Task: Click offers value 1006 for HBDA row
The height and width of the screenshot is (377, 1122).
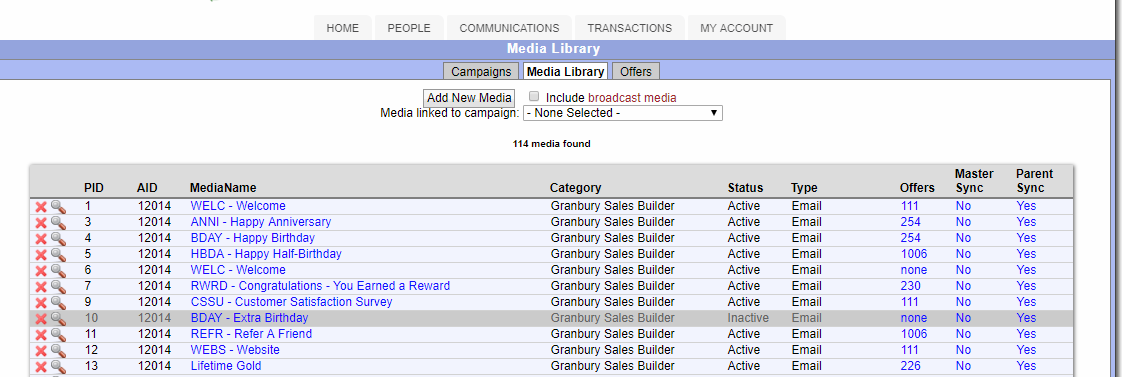Action: 914,254
